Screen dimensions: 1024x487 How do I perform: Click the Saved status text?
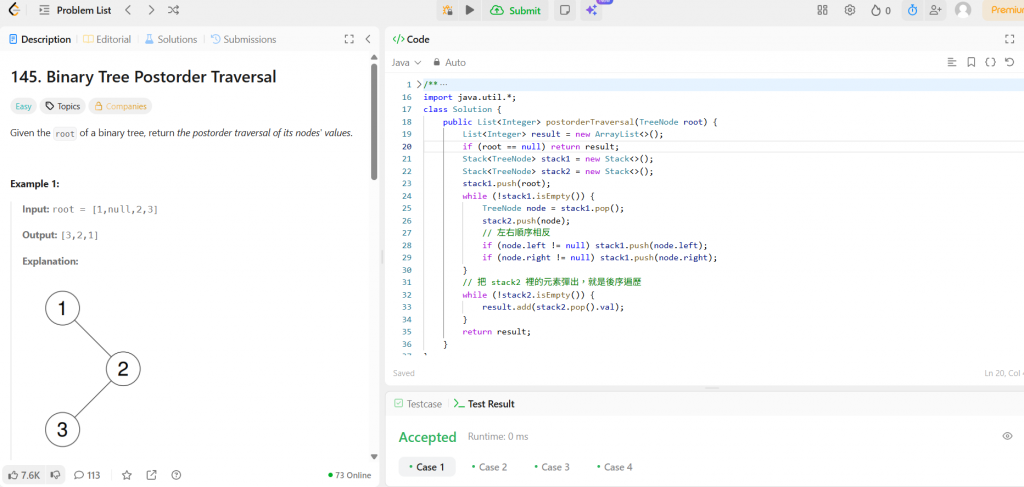pyautogui.click(x=404, y=373)
